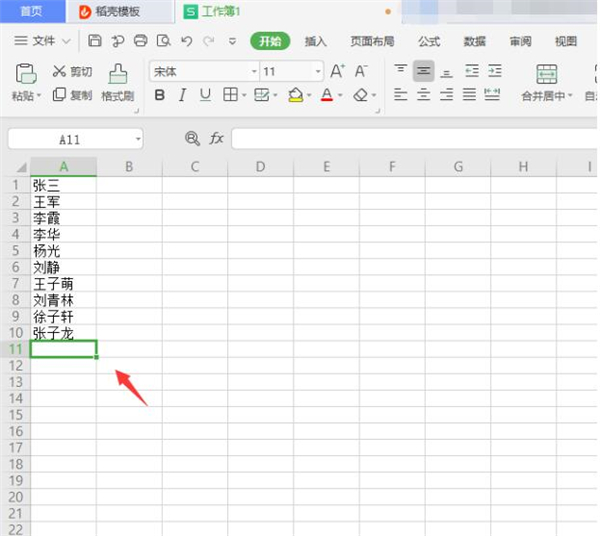Toggle Bold formatting
This screenshot has width=600, height=536.
pyautogui.click(x=160, y=95)
